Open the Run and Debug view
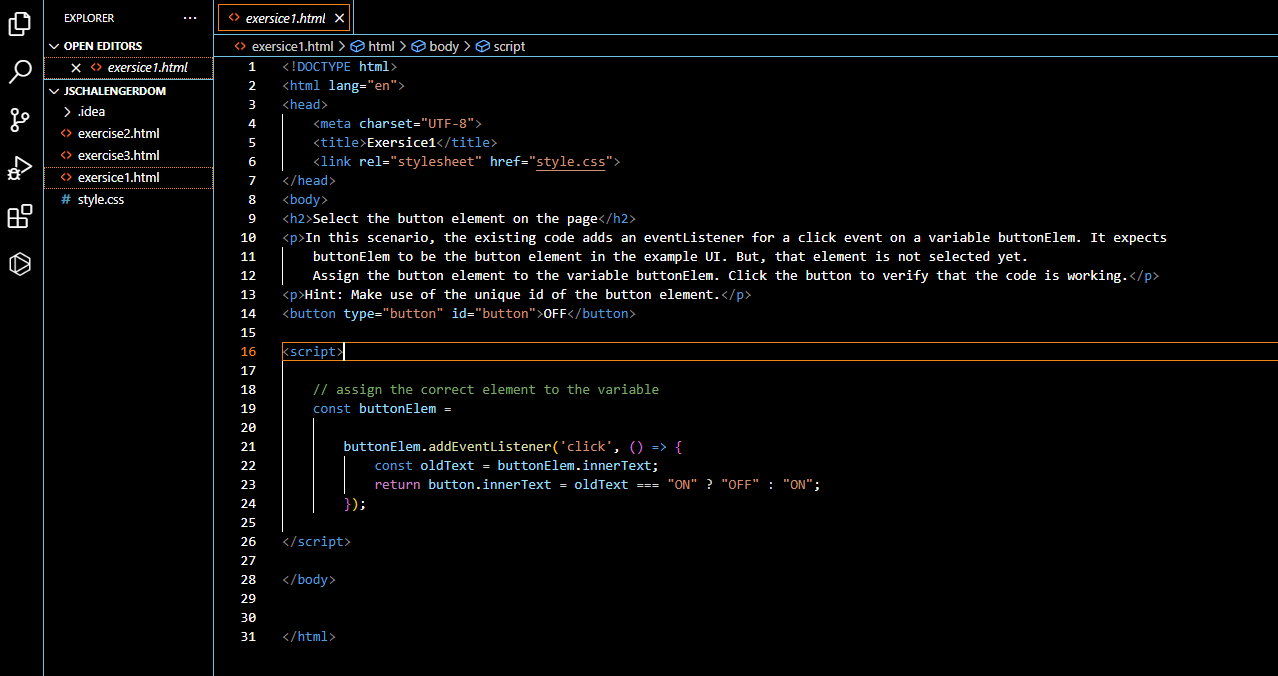 (x=19, y=168)
